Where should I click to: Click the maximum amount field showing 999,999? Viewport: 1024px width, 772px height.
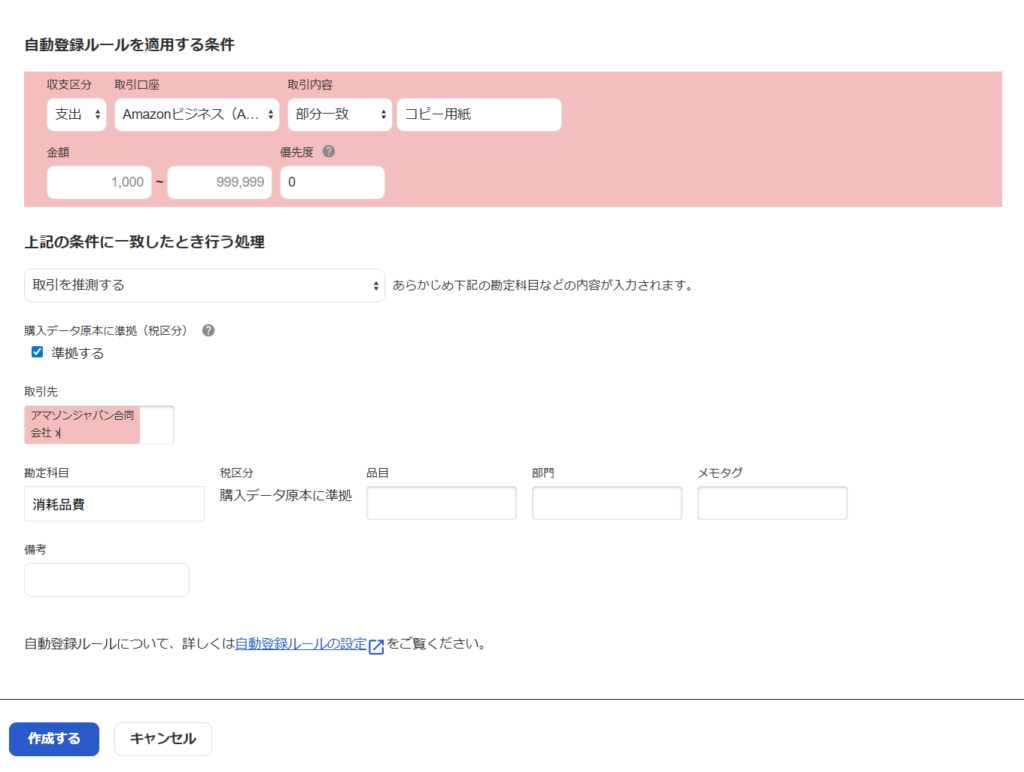(219, 182)
